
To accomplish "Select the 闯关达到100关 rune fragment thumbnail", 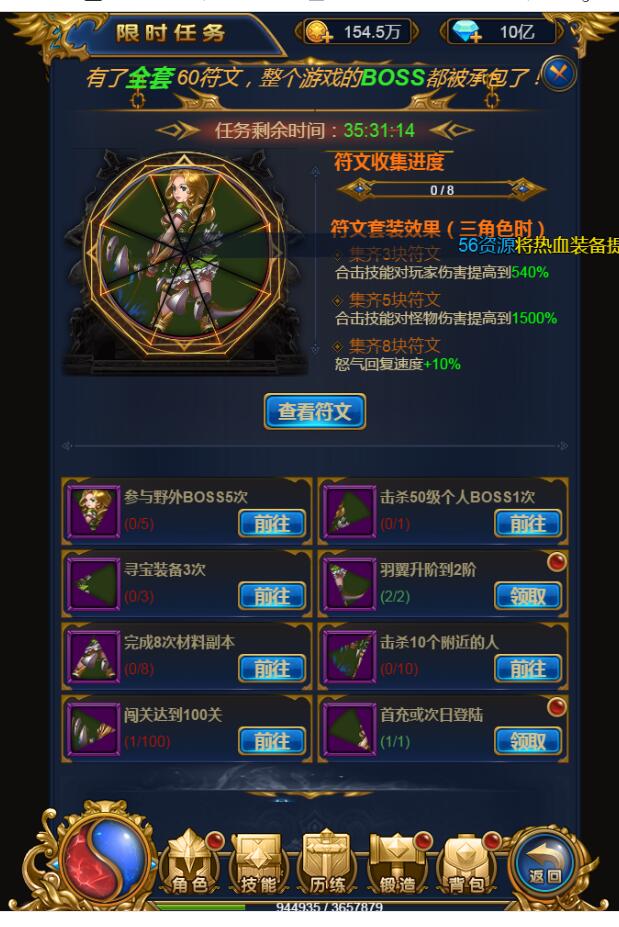I will (x=93, y=729).
